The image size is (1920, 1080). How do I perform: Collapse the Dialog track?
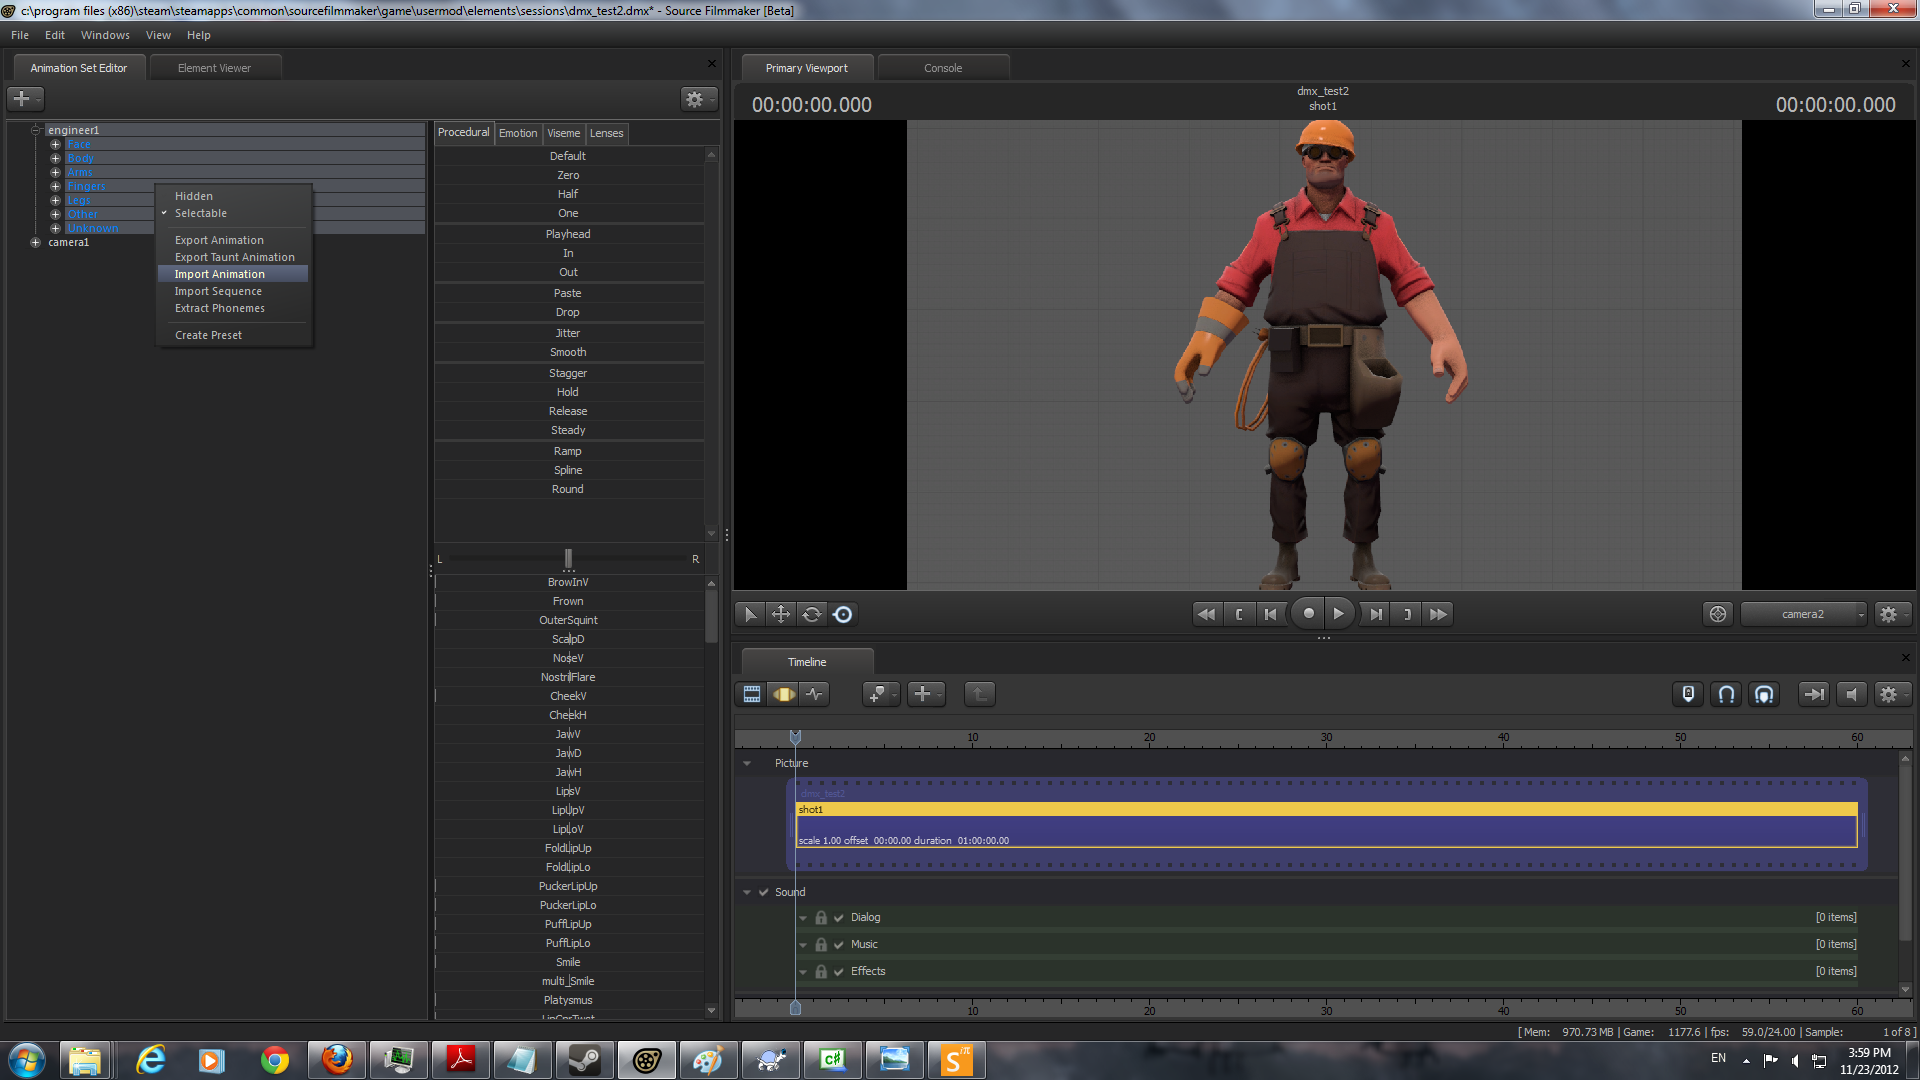tap(803, 918)
